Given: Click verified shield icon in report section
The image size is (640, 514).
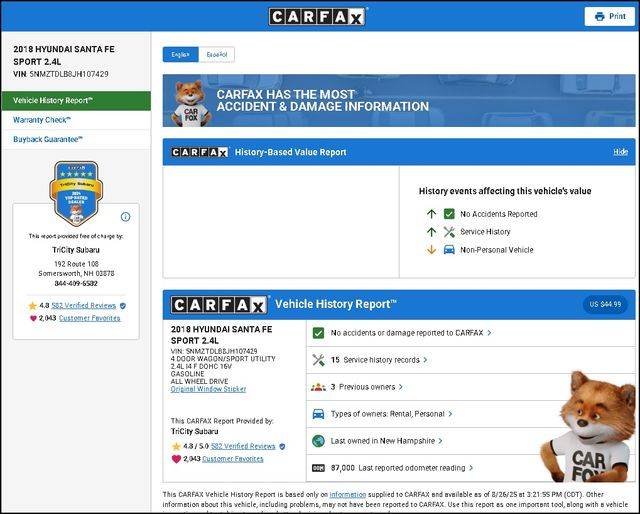Looking at the screenshot, I should coord(282,446).
